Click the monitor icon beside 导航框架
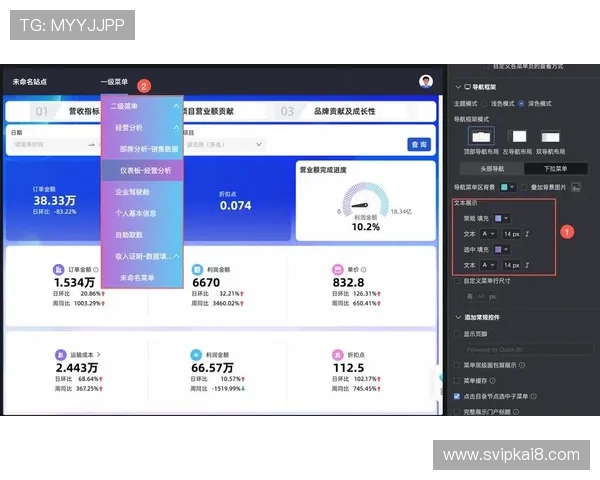 coord(467,87)
